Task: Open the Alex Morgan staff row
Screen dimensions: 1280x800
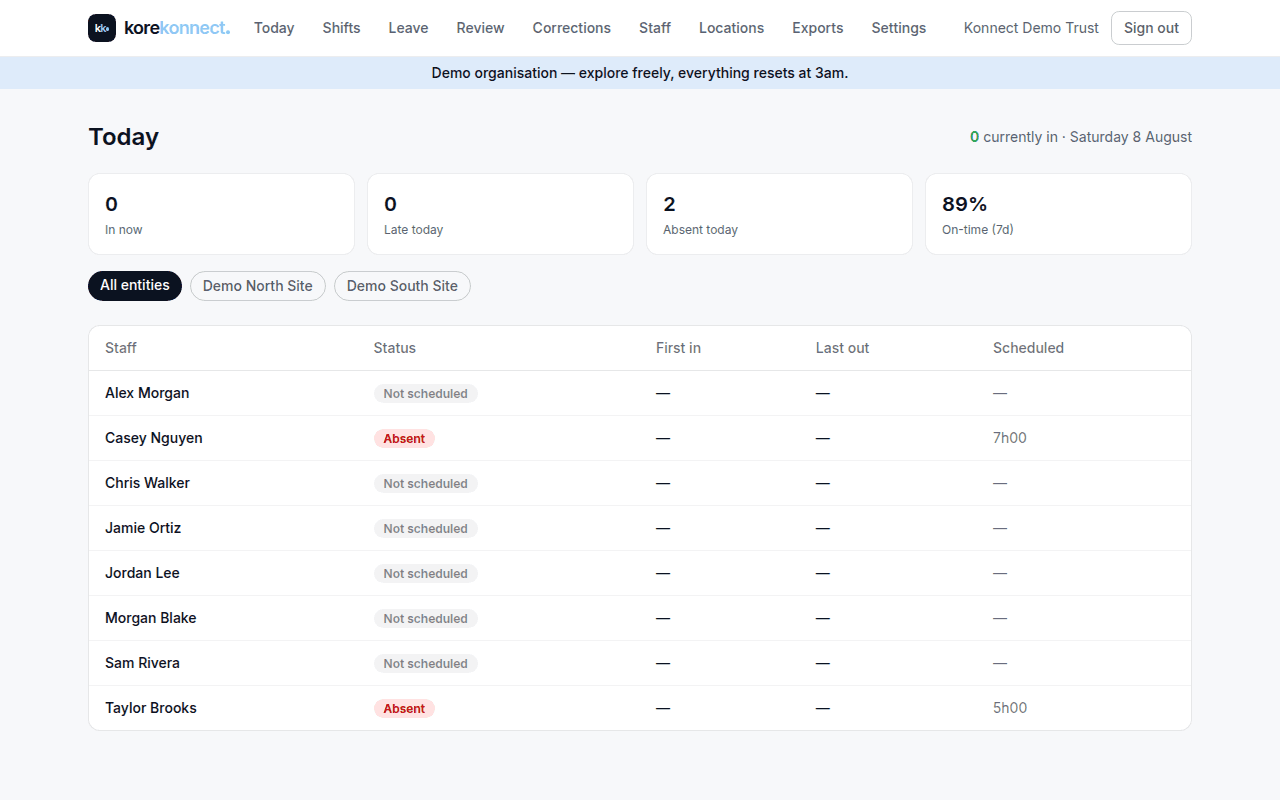Action: pyautogui.click(x=640, y=393)
